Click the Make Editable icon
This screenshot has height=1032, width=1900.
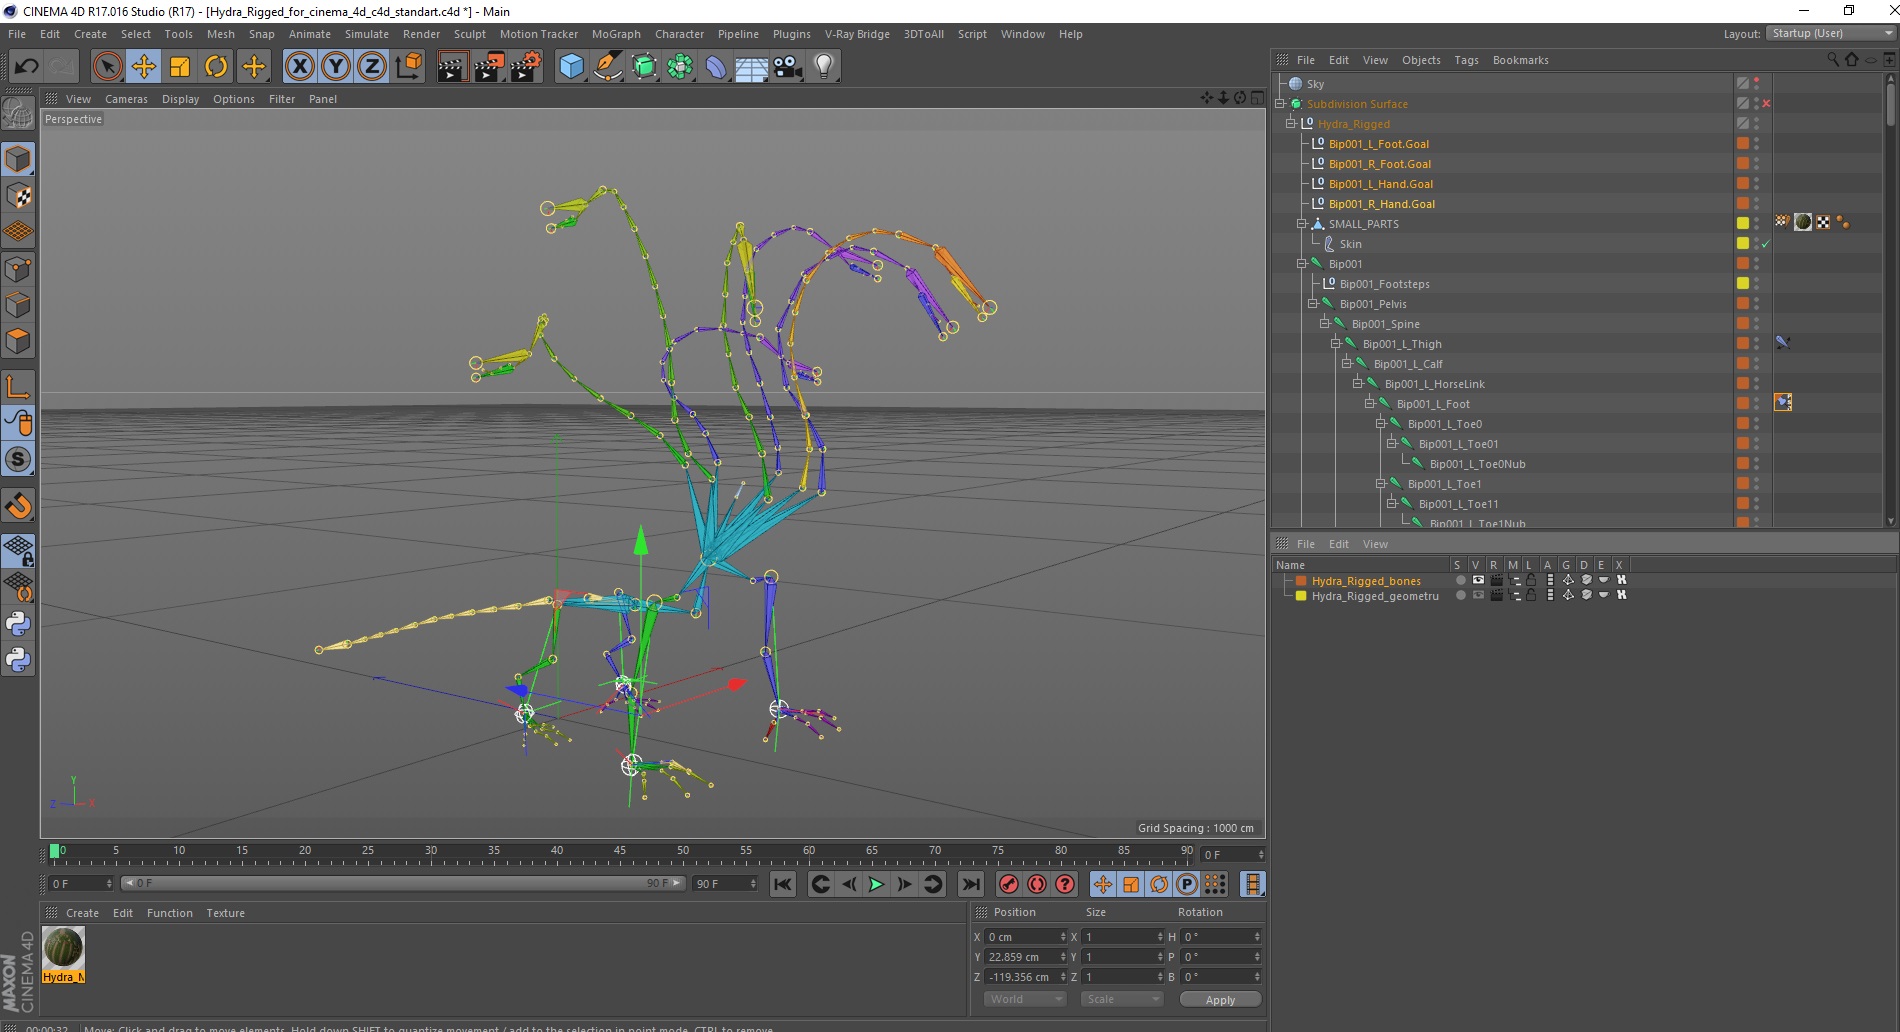pyautogui.click(x=18, y=114)
